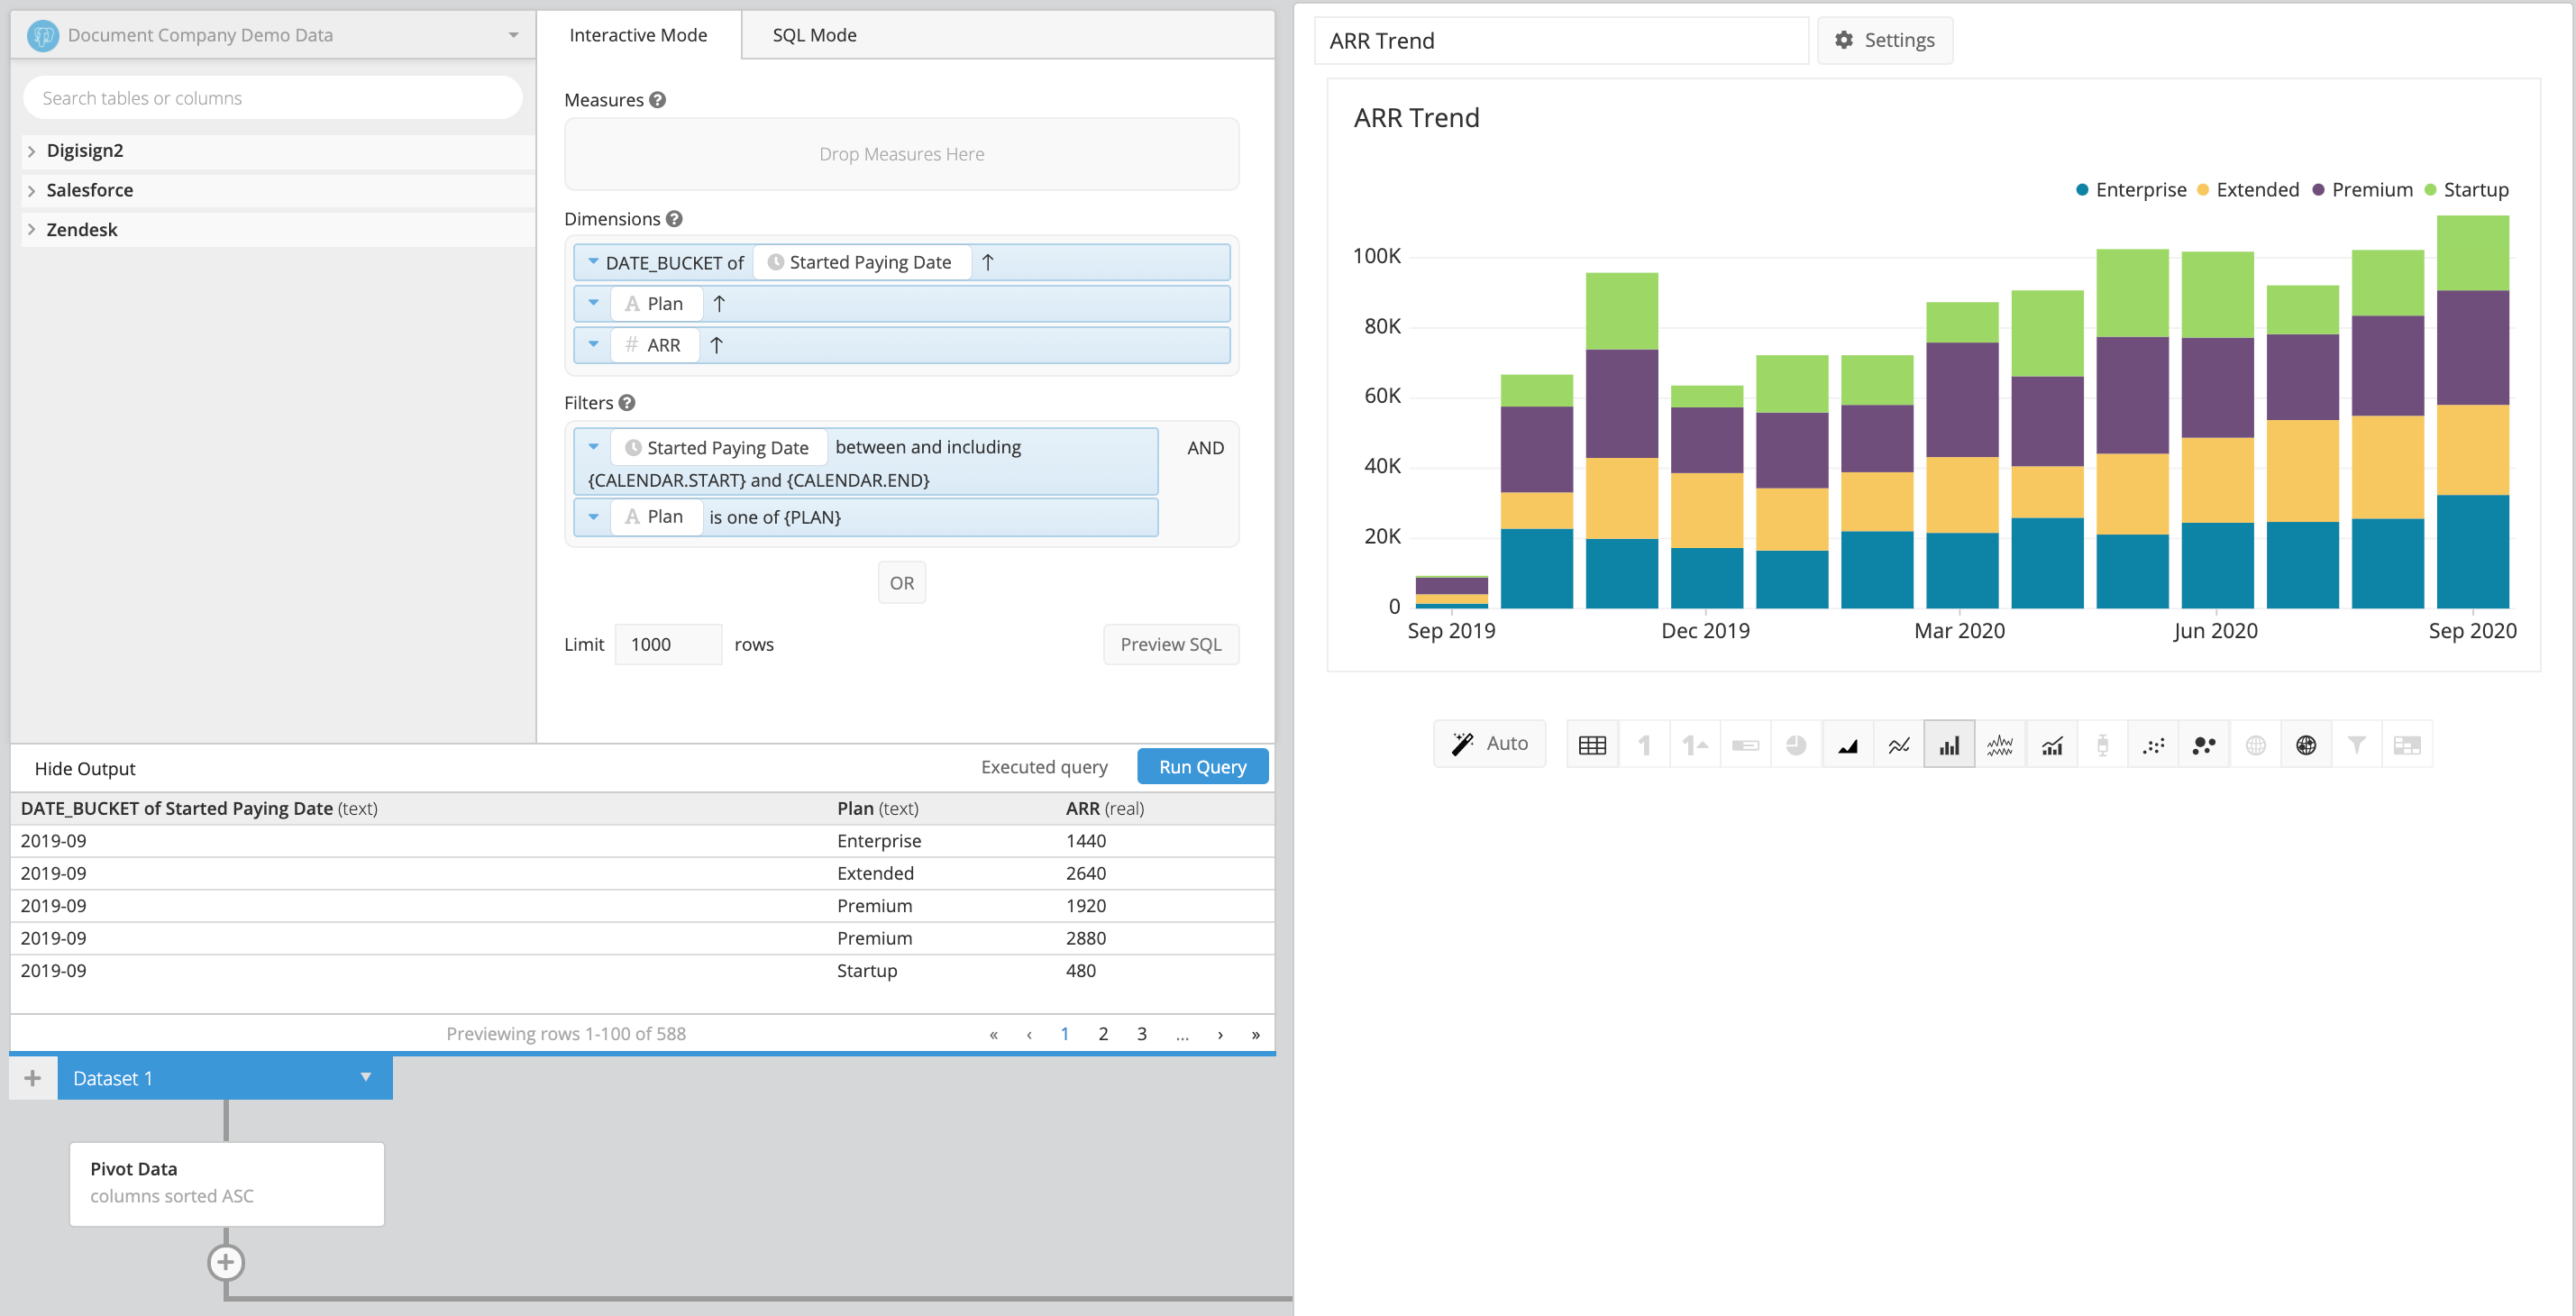This screenshot has width=2576, height=1316.
Task: Toggle the AND filter operator
Action: pos(1205,448)
